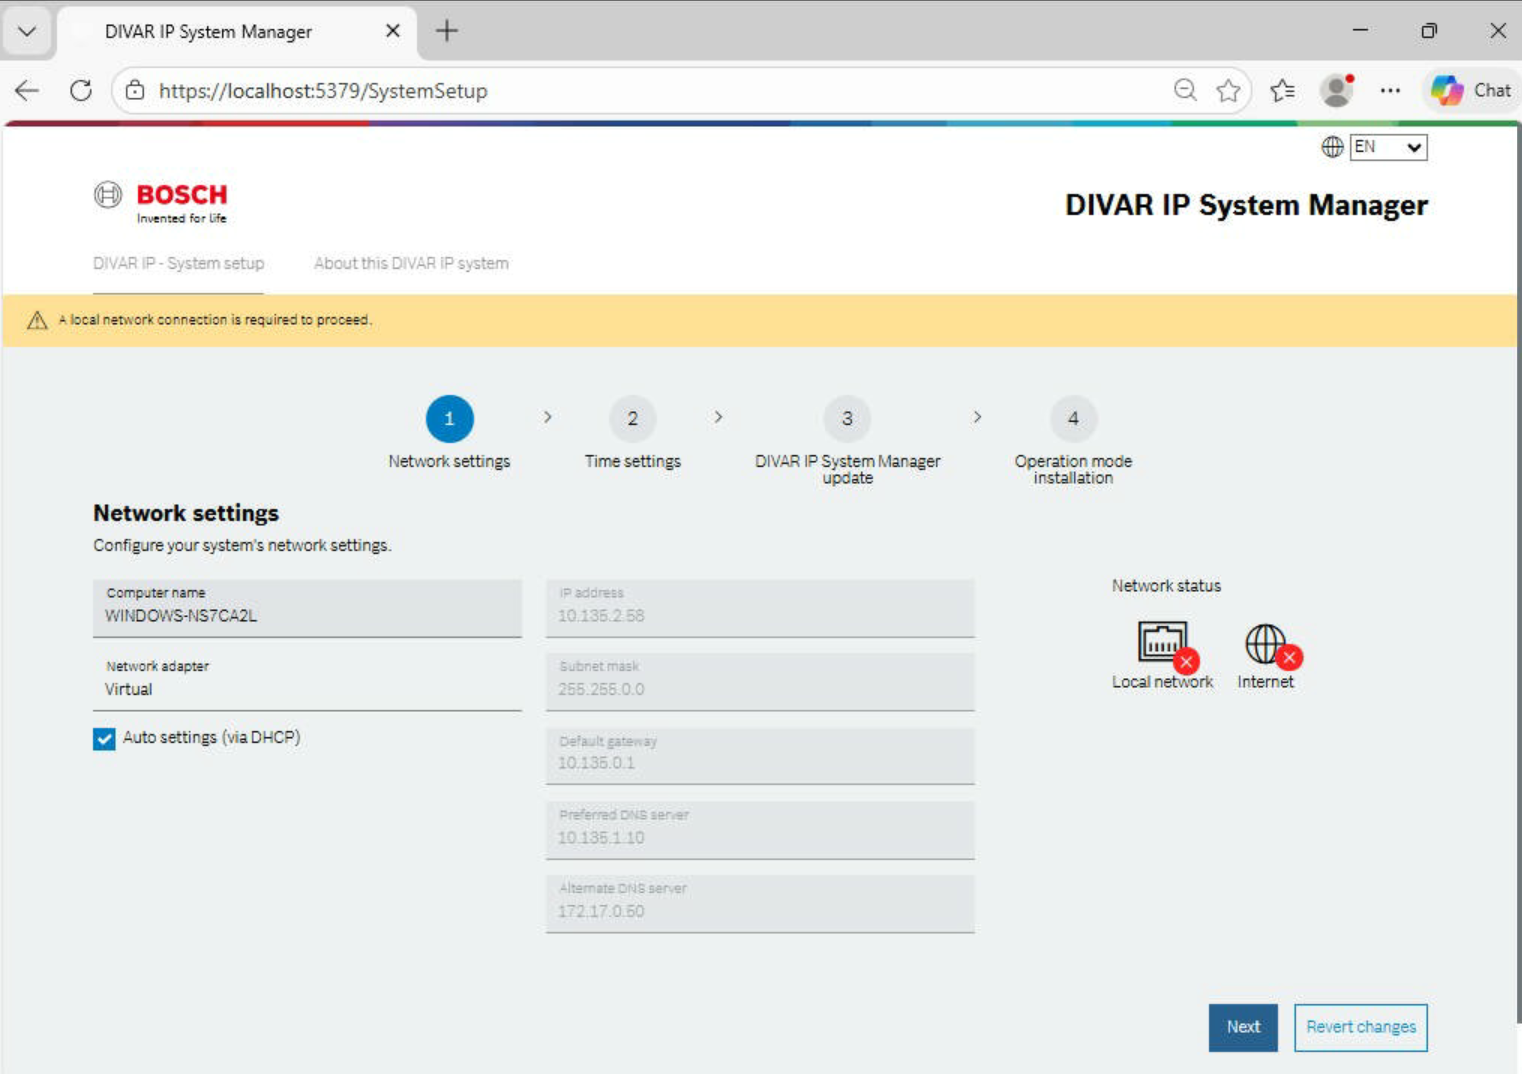1522x1074 pixels.
Task: Add page to favorites with star icon
Action: pyautogui.click(x=1229, y=91)
